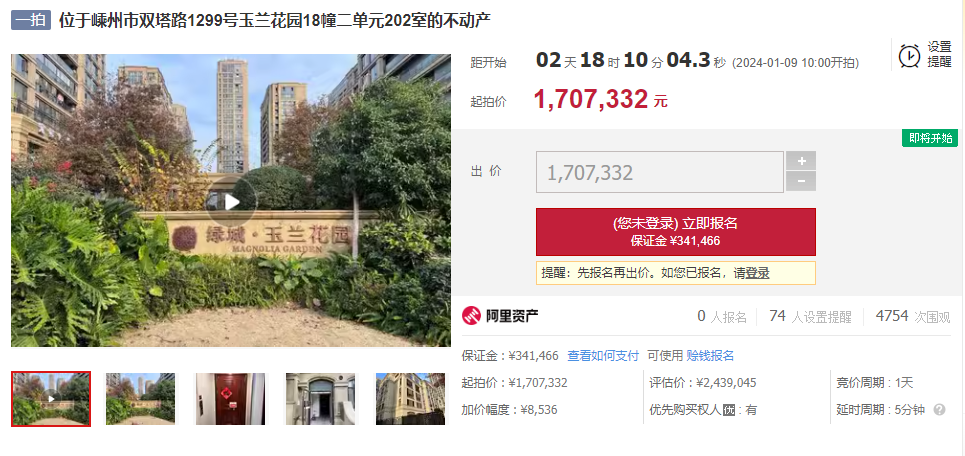Viewport: 965px width, 456px height.
Task: Increase bid with the plus button
Action: (801, 161)
